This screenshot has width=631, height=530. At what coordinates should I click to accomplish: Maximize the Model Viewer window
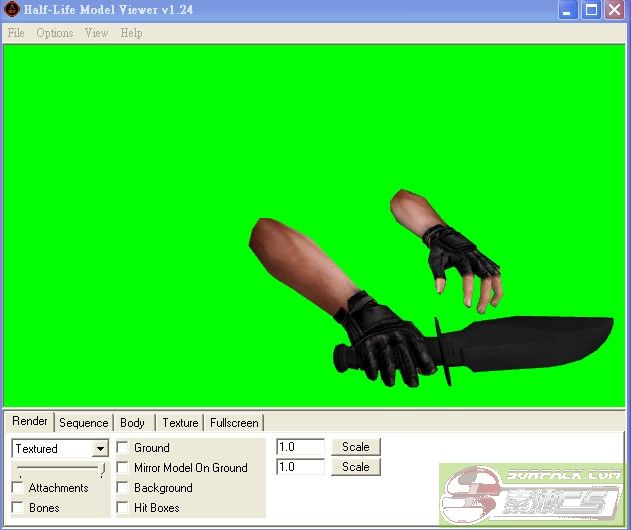pyautogui.click(x=591, y=11)
